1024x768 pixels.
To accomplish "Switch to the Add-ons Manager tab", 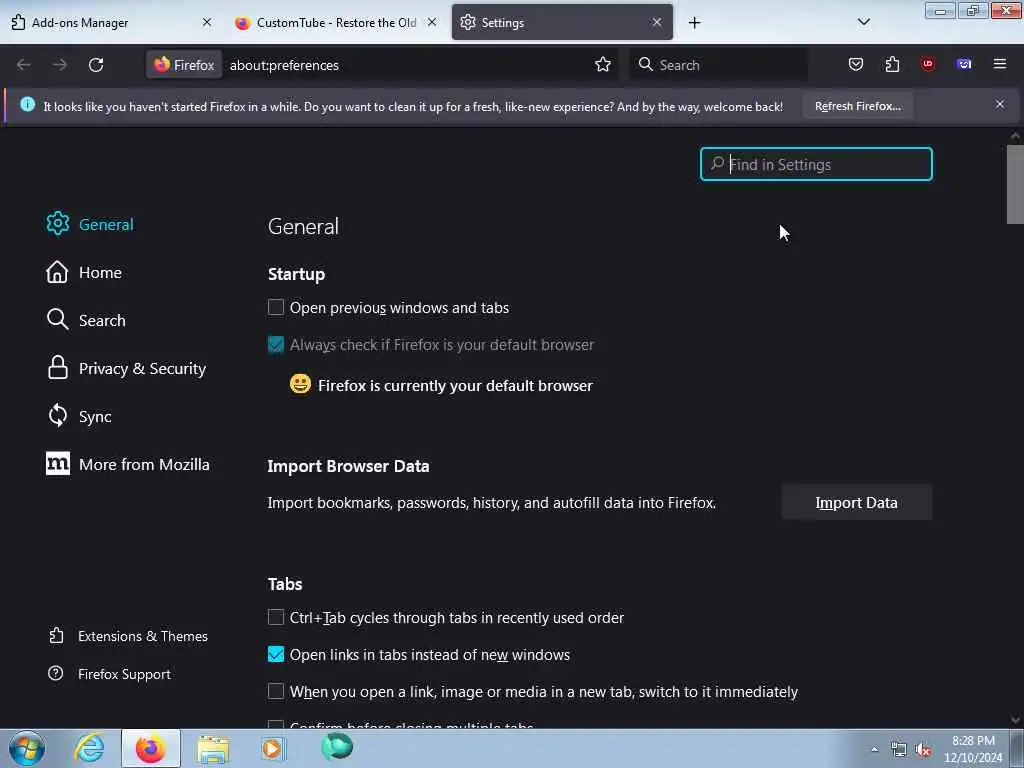I will [111, 22].
